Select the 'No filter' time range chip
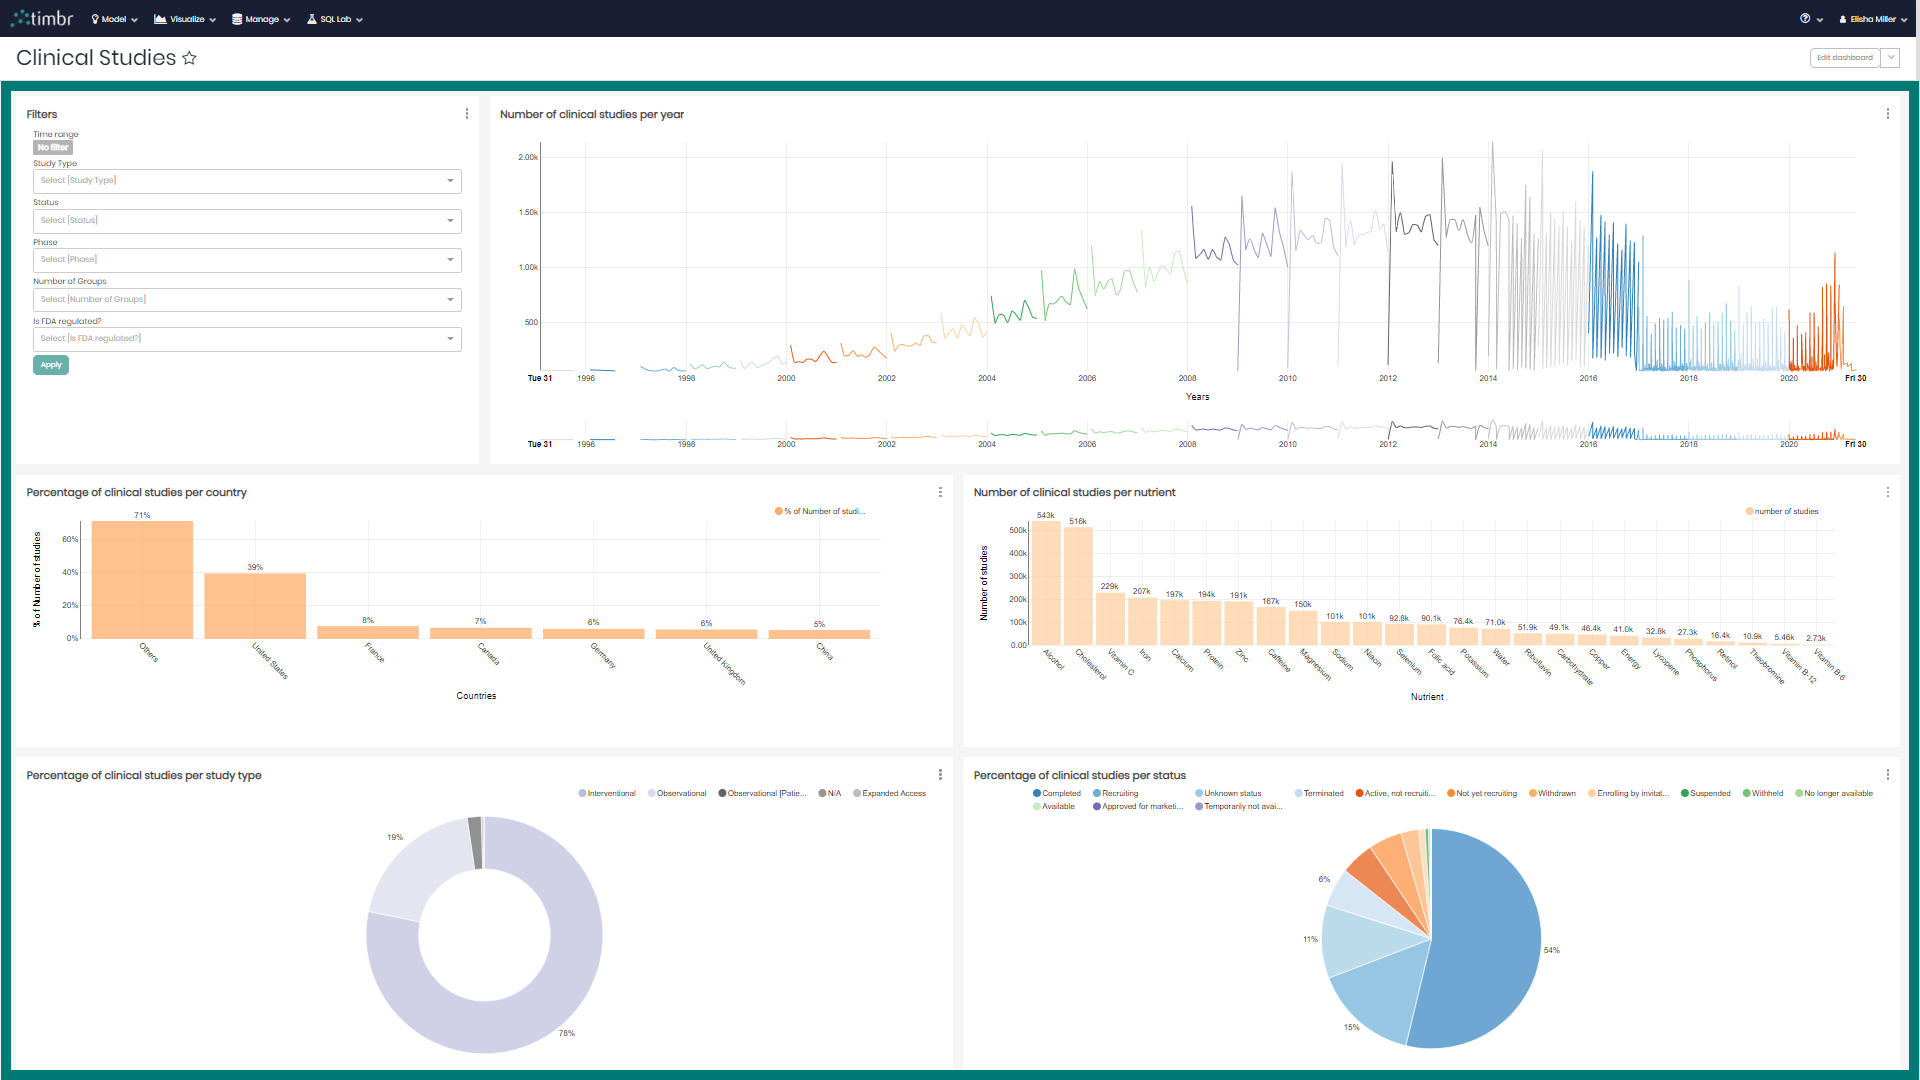This screenshot has width=1920, height=1080. (x=52, y=147)
